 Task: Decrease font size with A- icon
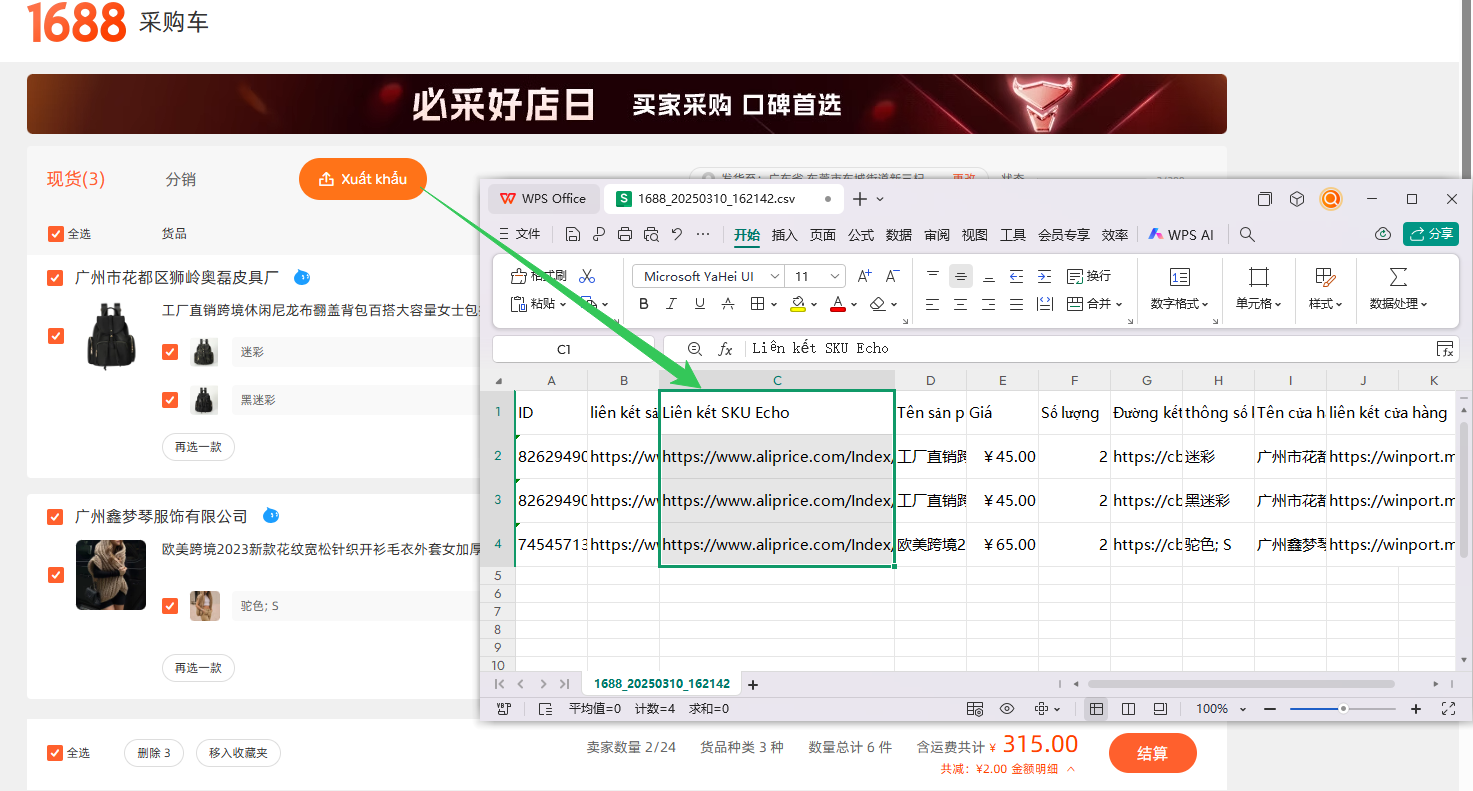(893, 276)
